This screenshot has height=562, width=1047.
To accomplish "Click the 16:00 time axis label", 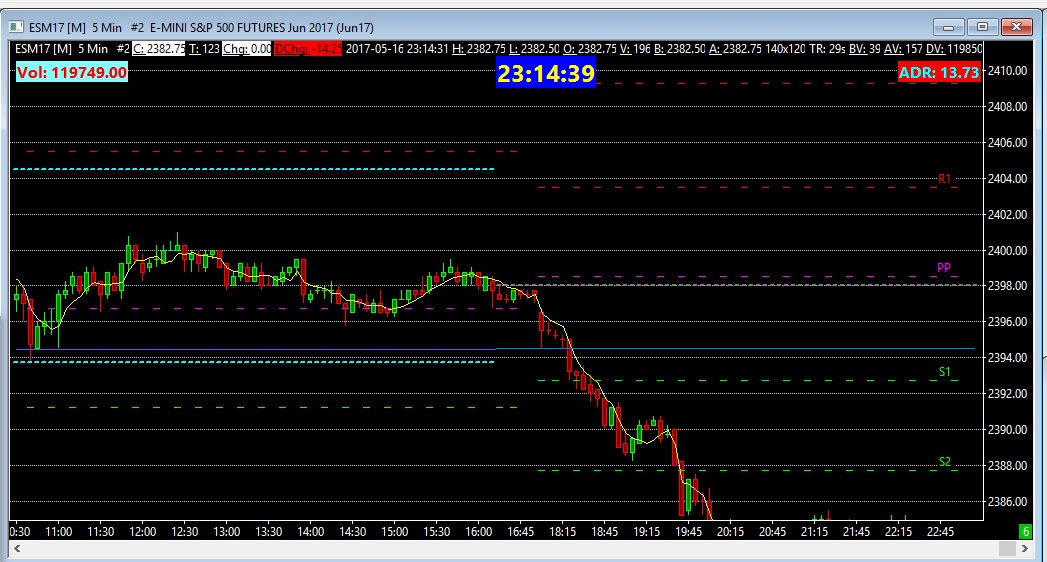I will click(478, 532).
